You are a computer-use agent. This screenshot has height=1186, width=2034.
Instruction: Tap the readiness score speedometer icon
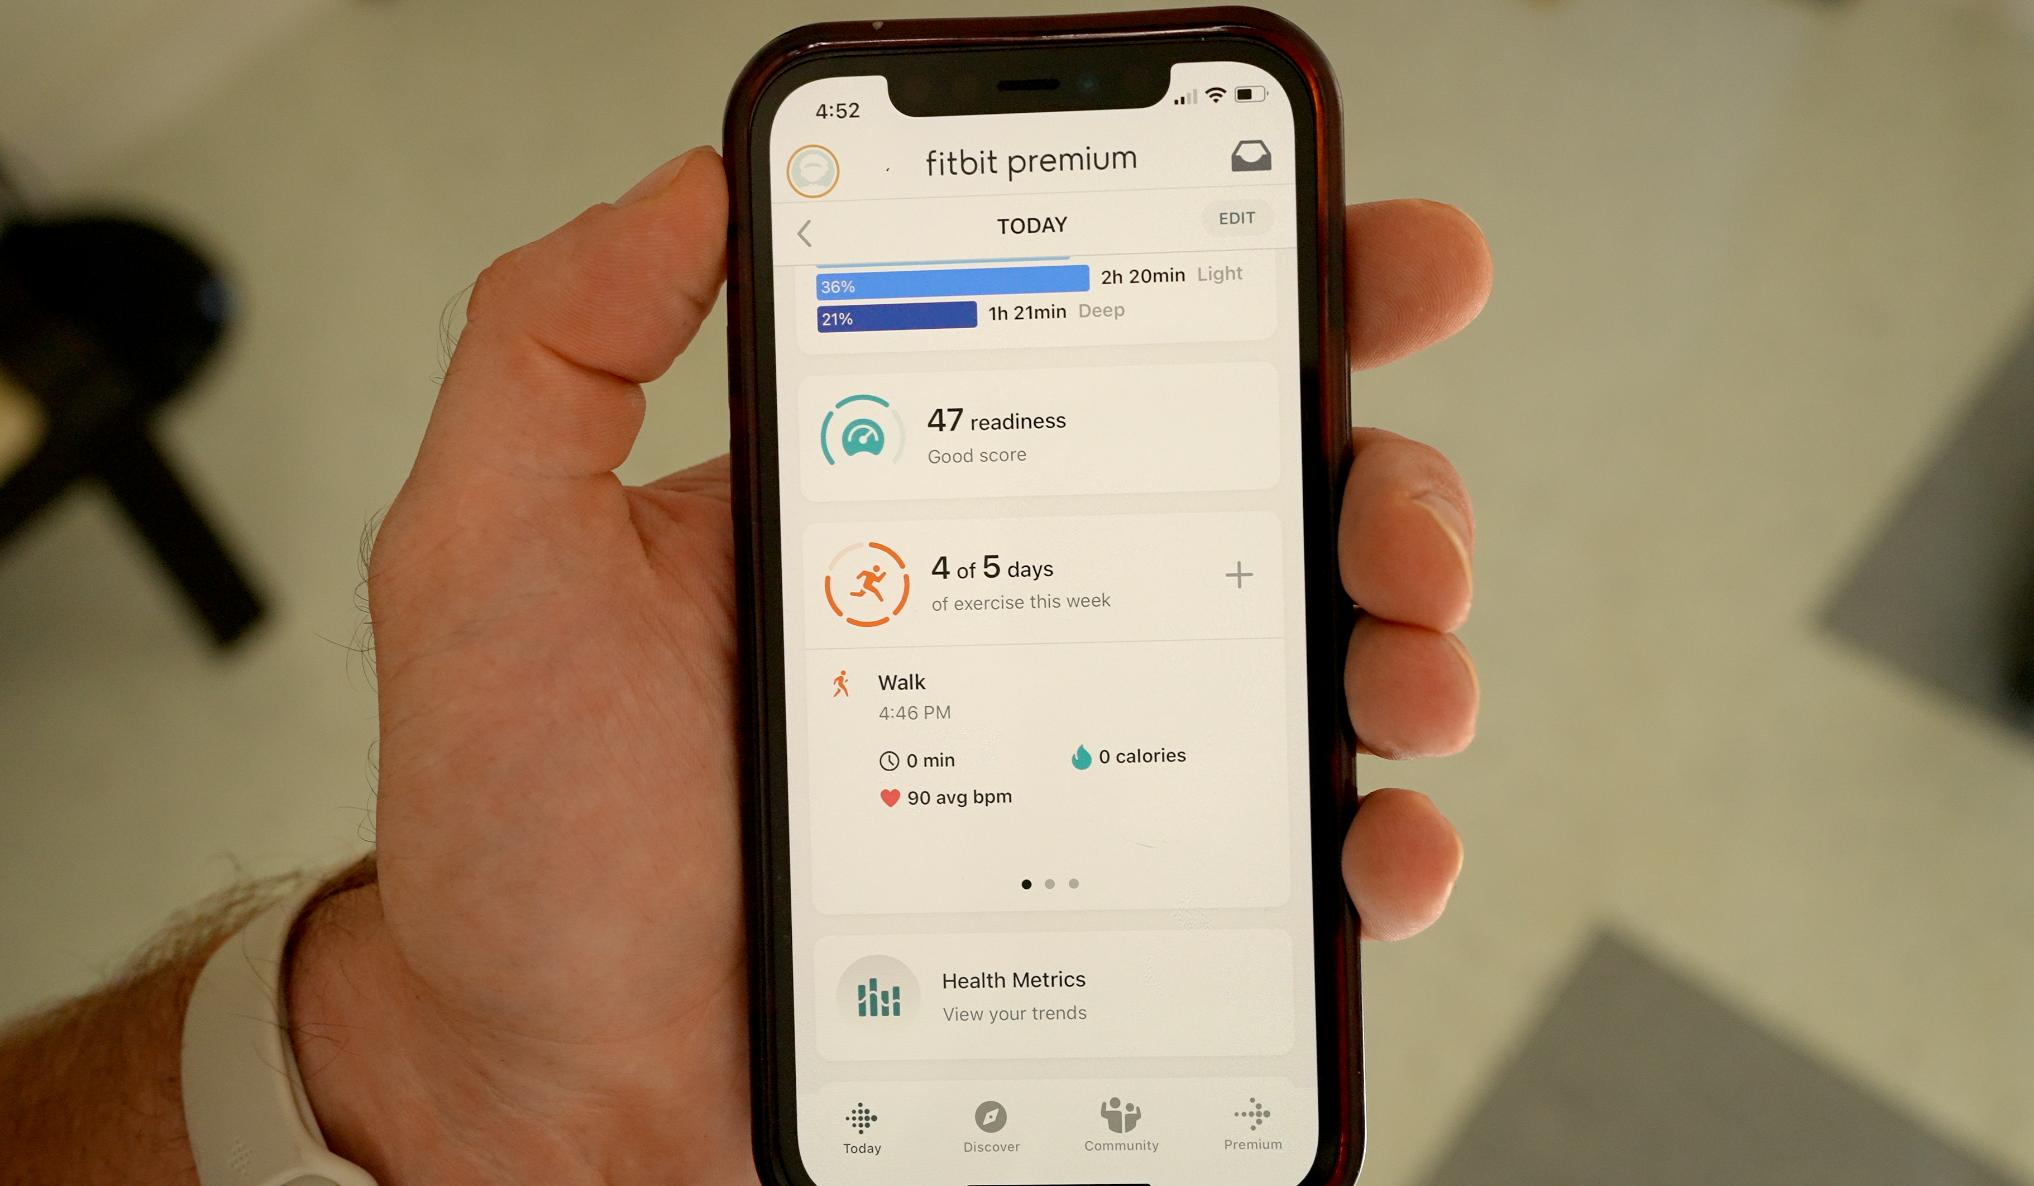click(x=860, y=435)
